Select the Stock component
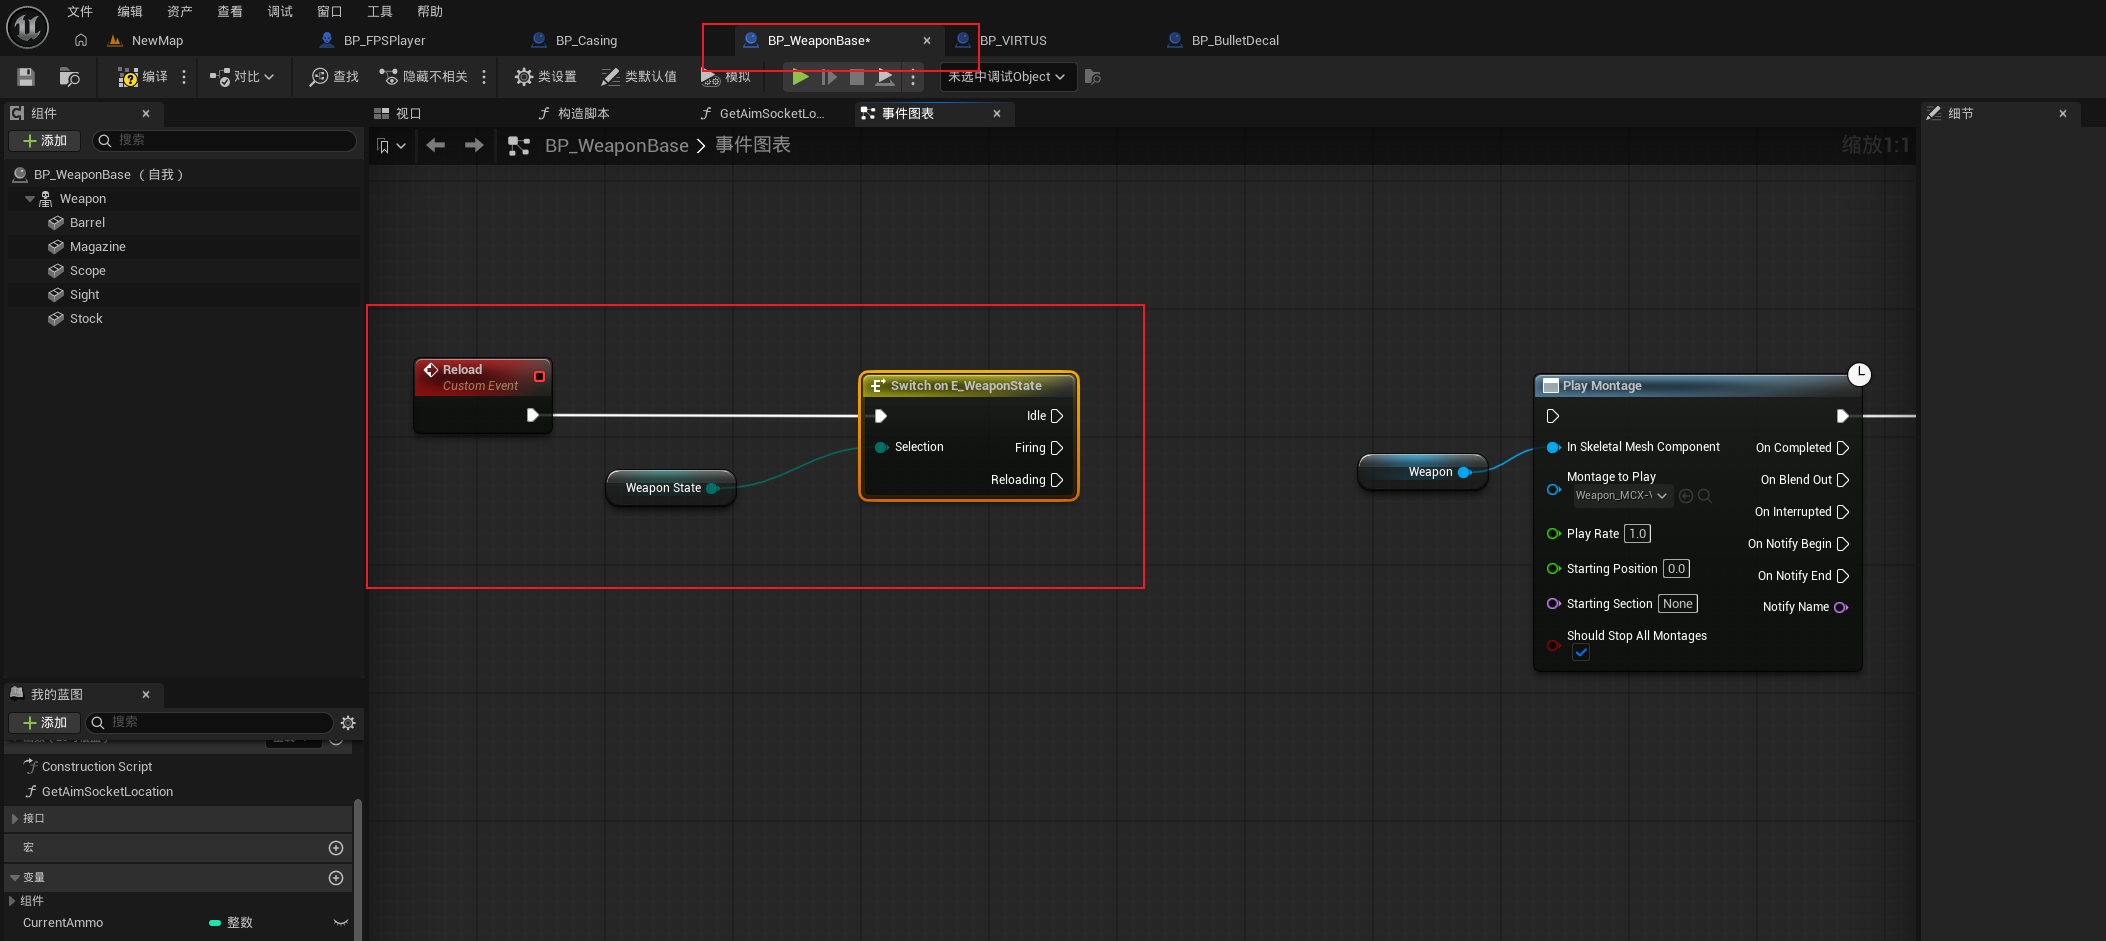The width and height of the screenshot is (2106, 941). tap(86, 319)
